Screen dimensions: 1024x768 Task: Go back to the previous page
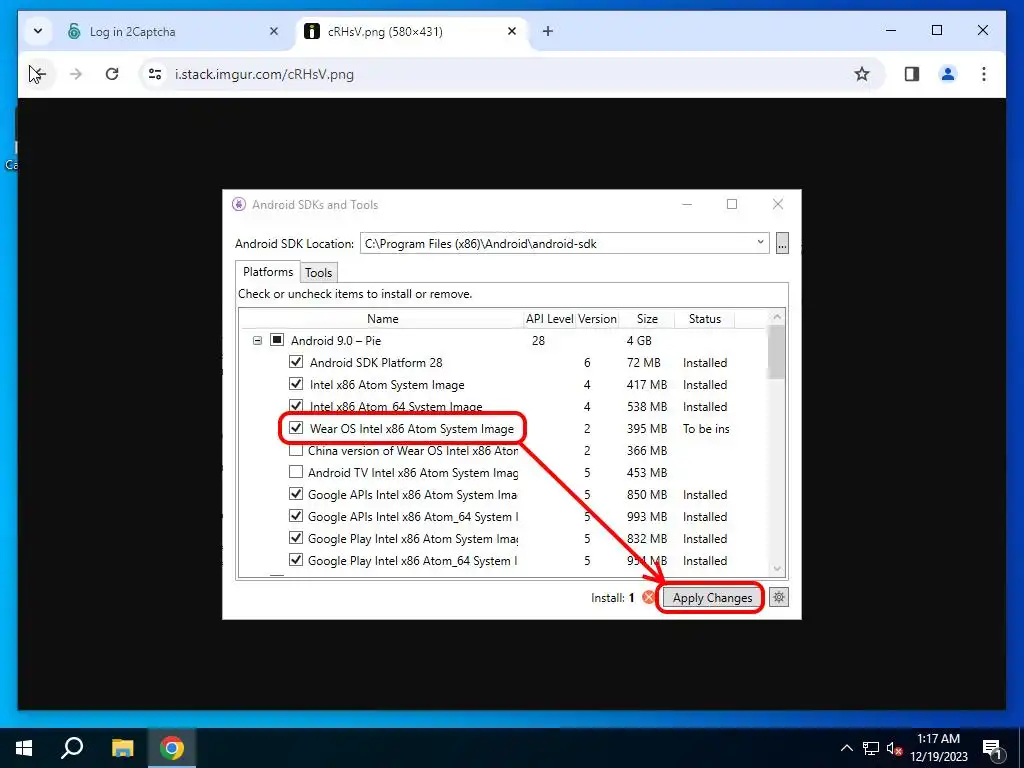(38, 74)
